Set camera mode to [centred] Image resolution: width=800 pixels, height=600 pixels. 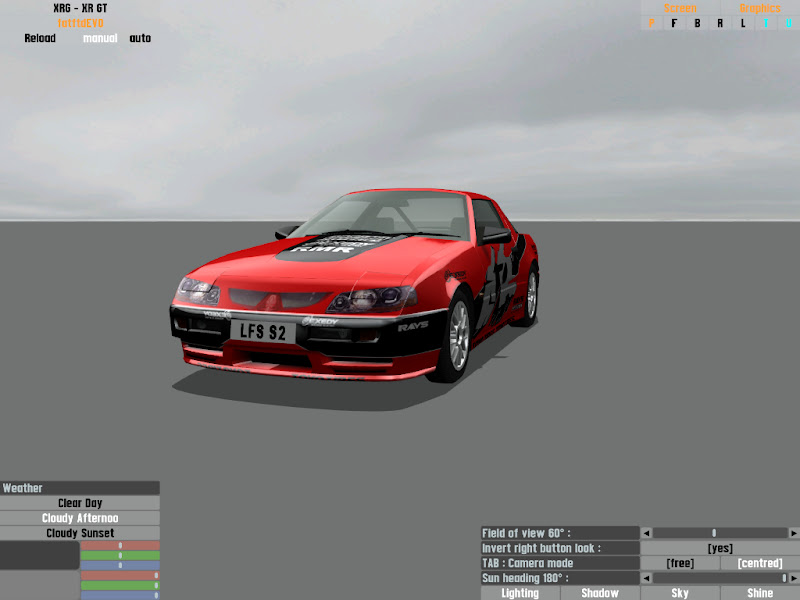pyautogui.click(x=760, y=563)
